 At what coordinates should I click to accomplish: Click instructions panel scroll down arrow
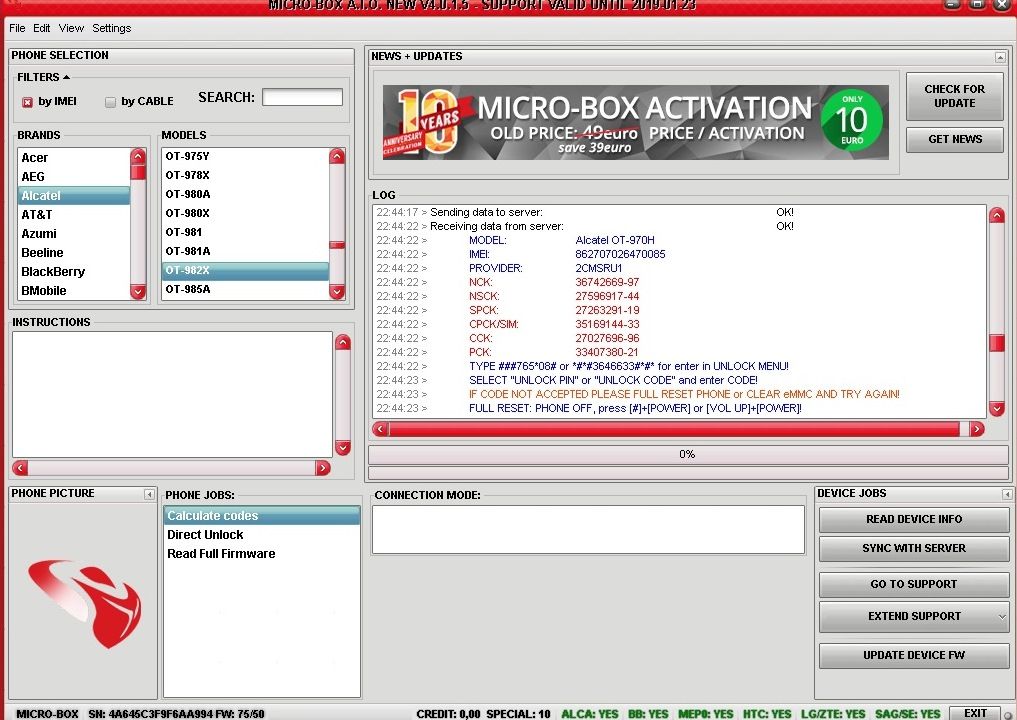343,448
